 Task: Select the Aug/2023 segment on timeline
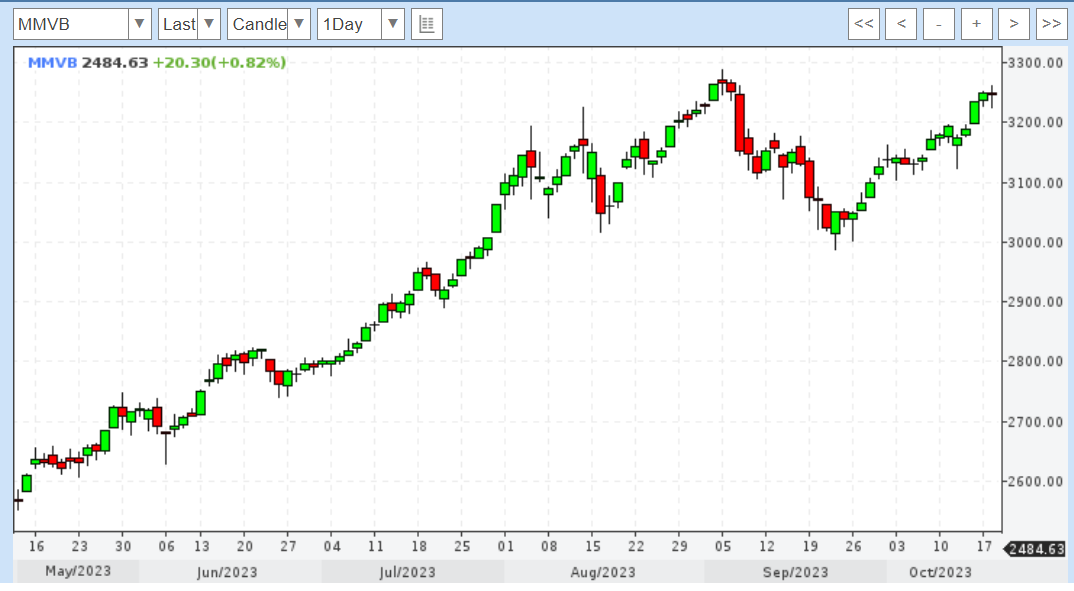604,572
